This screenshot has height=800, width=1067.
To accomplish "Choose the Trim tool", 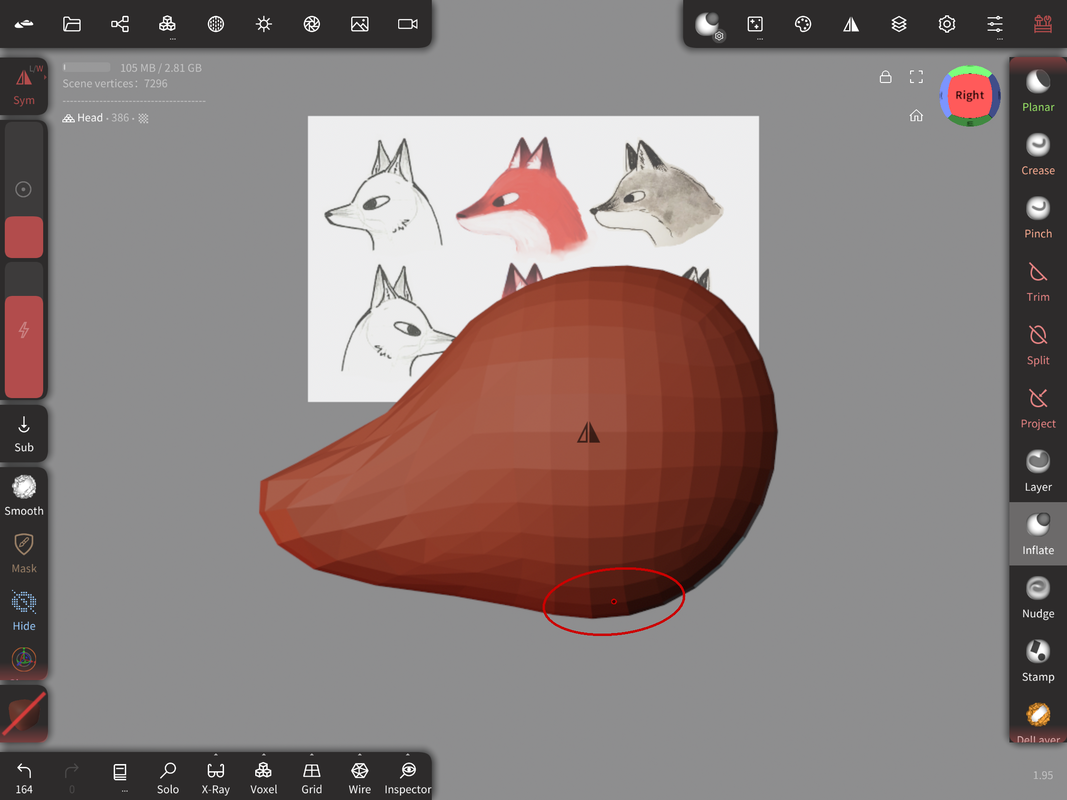I will [1038, 280].
